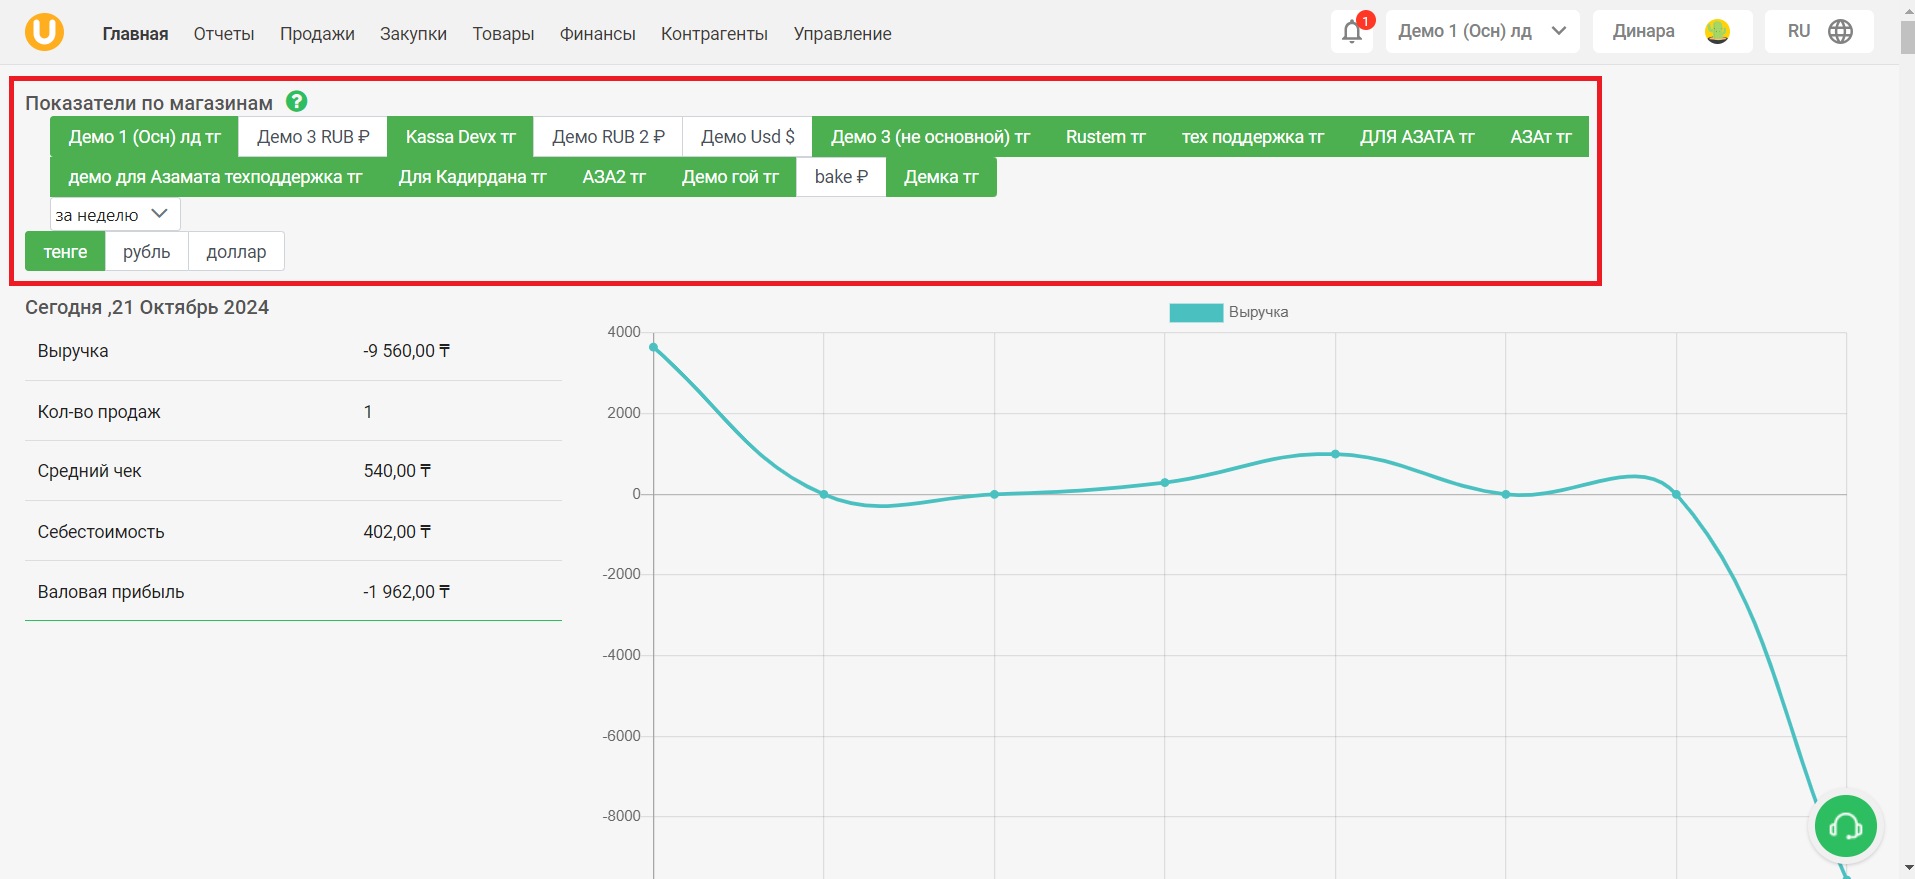The width and height of the screenshot is (1915, 879).
Task: Click the chart peak data point near 1000
Action: click(x=1335, y=454)
